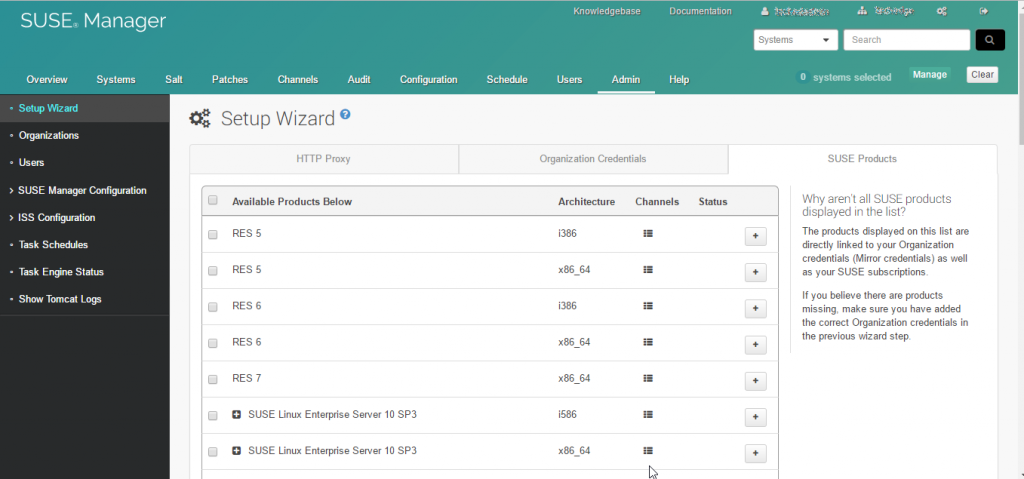This screenshot has width=1024, height=479.
Task: Expand SUSE Linux Enterprise Server 10 SP3 i586
Action: click(x=237, y=415)
